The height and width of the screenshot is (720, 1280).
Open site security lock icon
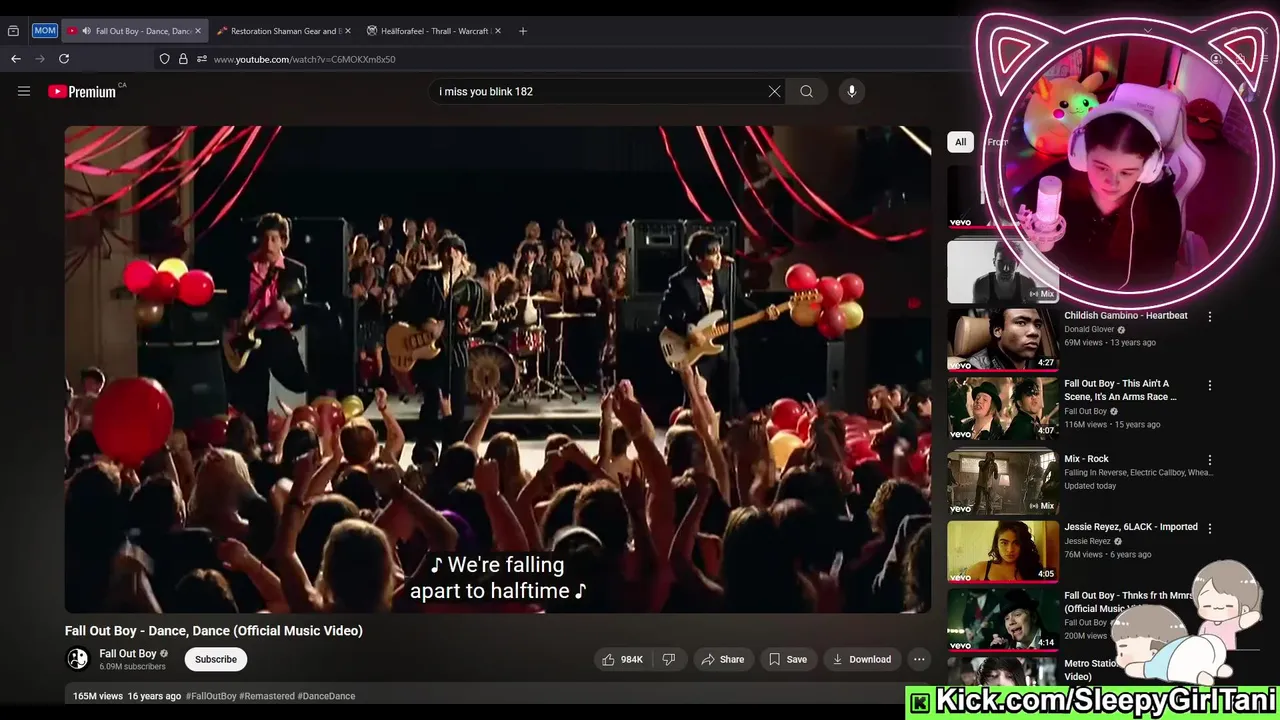click(183, 59)
